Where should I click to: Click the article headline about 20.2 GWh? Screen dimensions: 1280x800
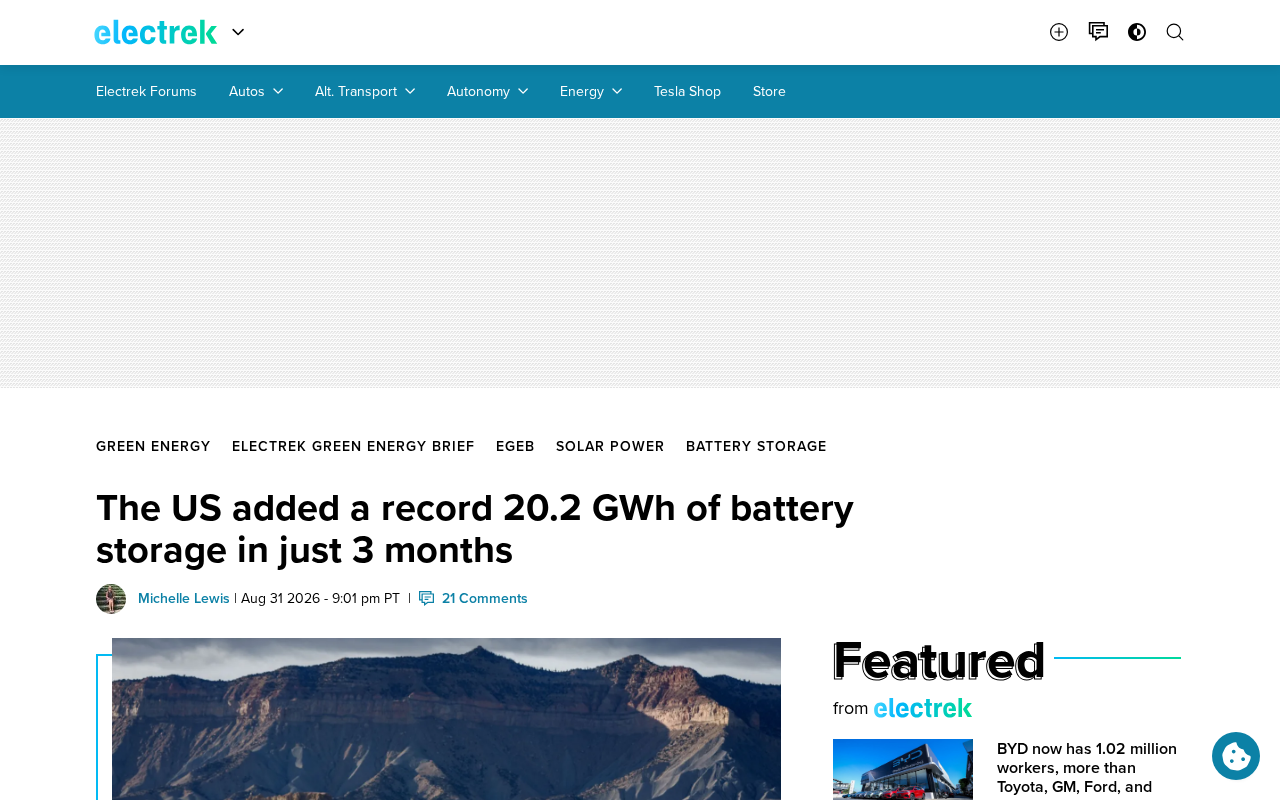pos(475,529)
